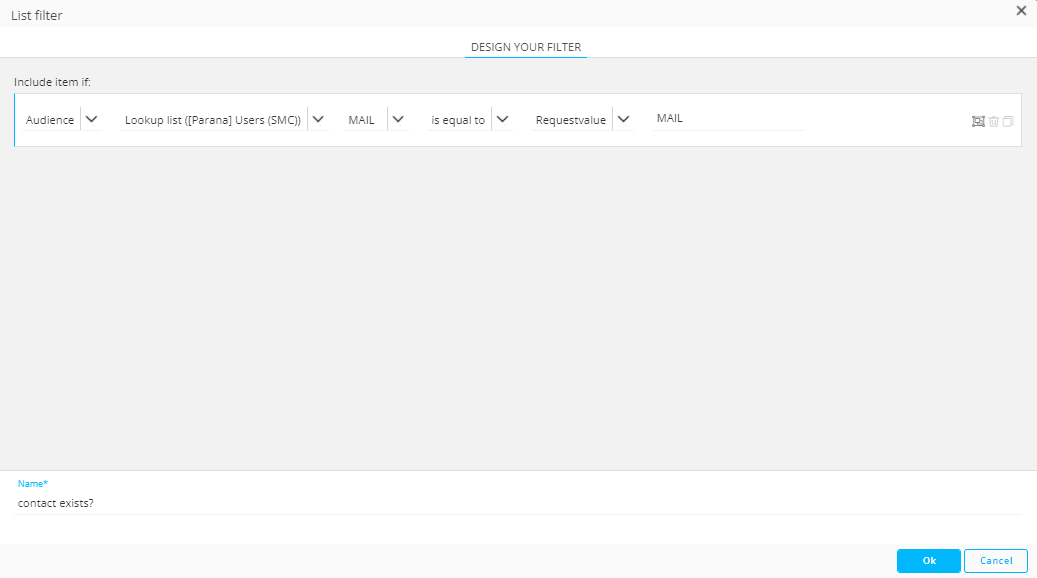Click the Audience scope label

50,120
